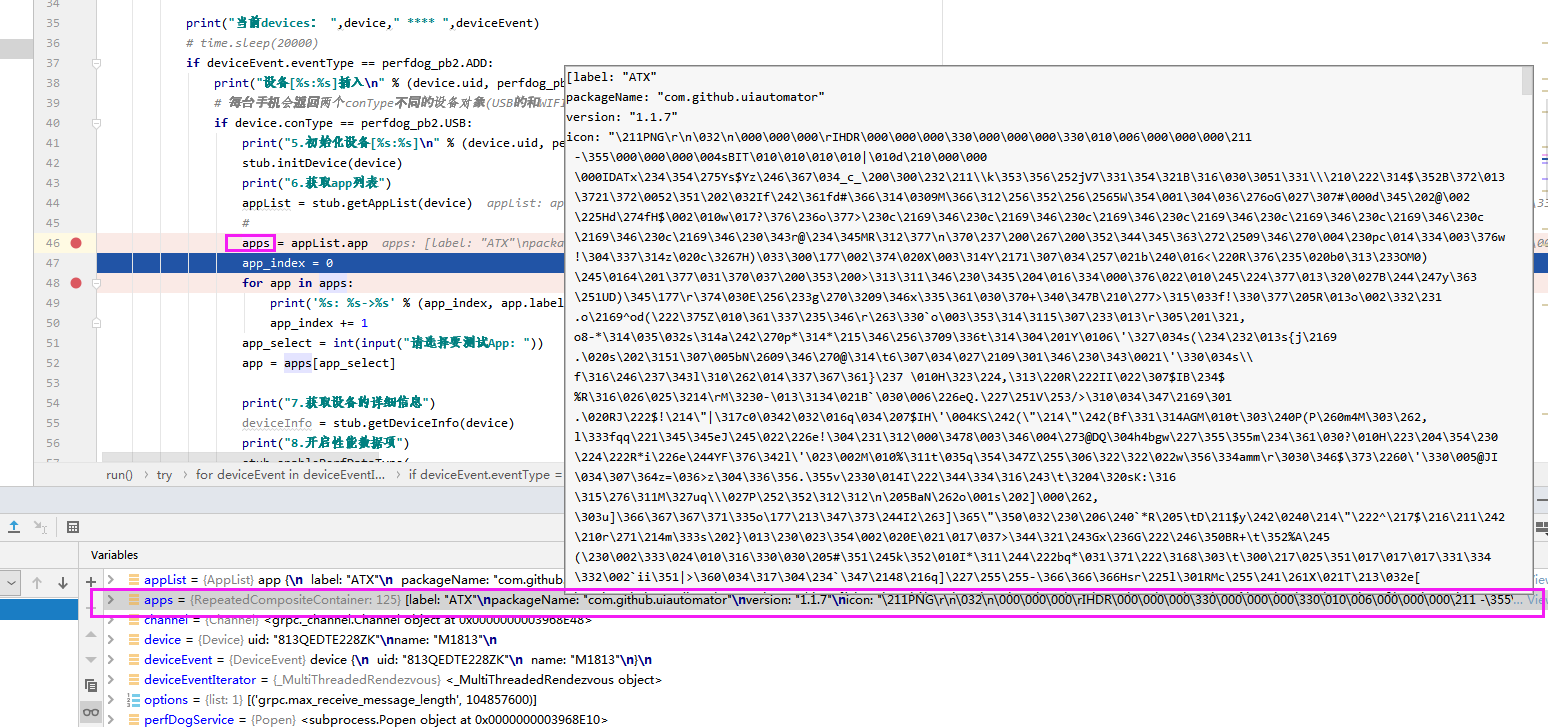This screenshot has width=1548, height=727.
Task: Click 'if deviceEvent.eventType' breadcrumb
Action: click(x=485, y=474)
